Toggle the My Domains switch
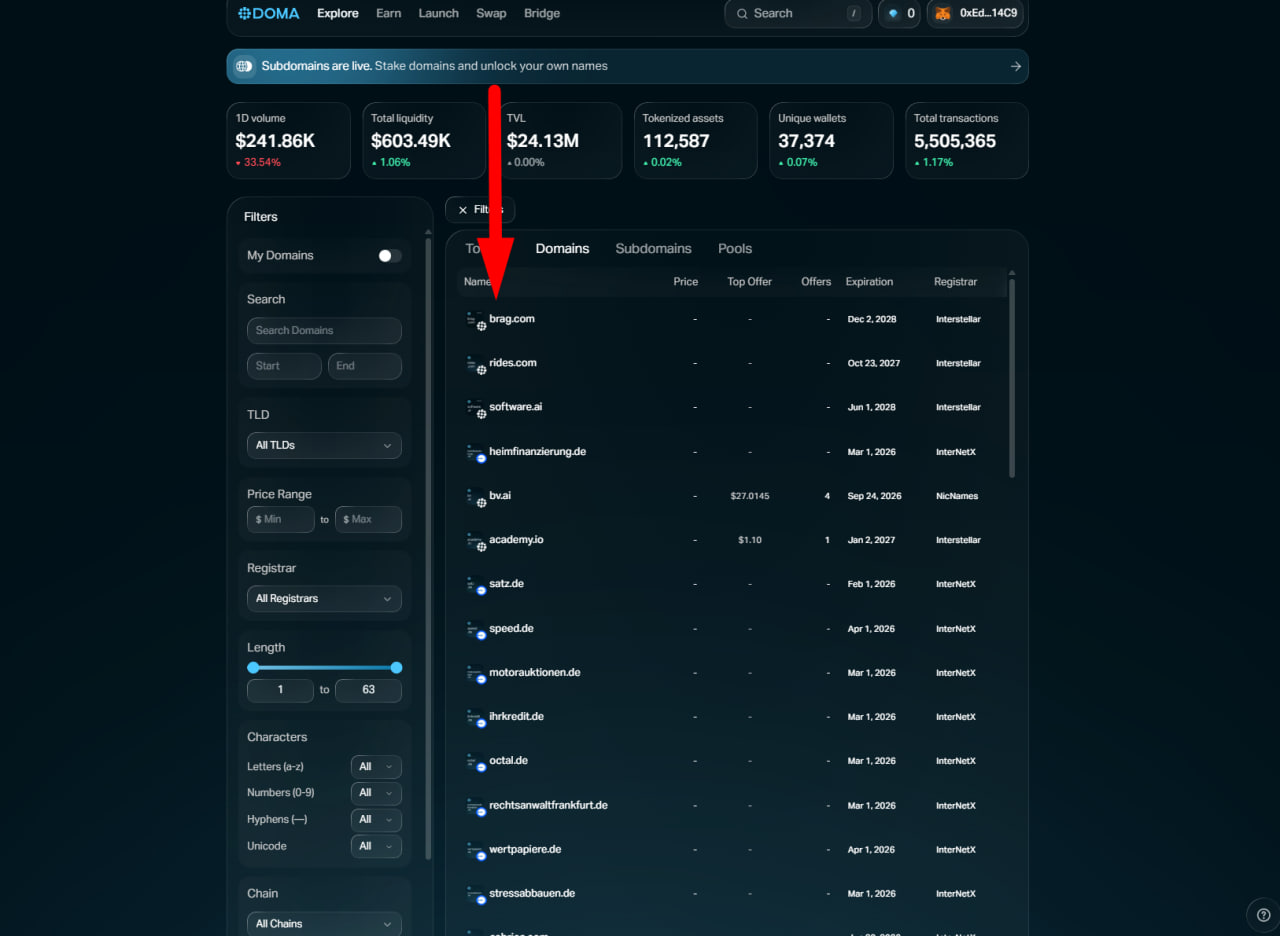The width and height of the screenshot is (1280, 936). pyautogui.click(x=389, y=256)
